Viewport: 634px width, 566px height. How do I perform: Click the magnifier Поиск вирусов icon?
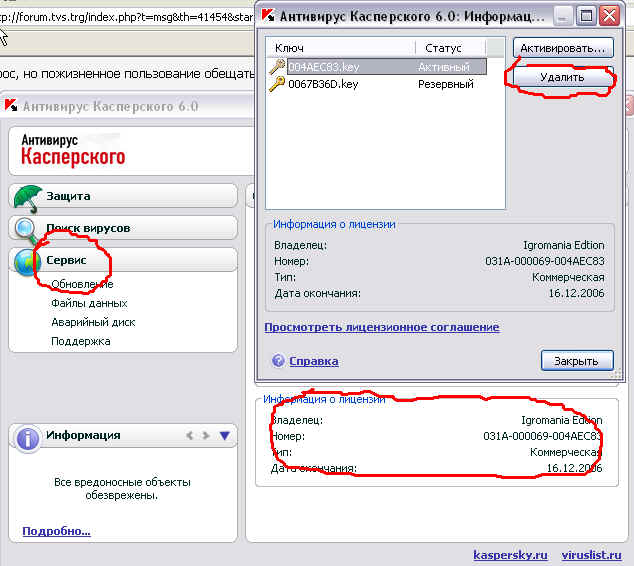[x=28, y=229]
